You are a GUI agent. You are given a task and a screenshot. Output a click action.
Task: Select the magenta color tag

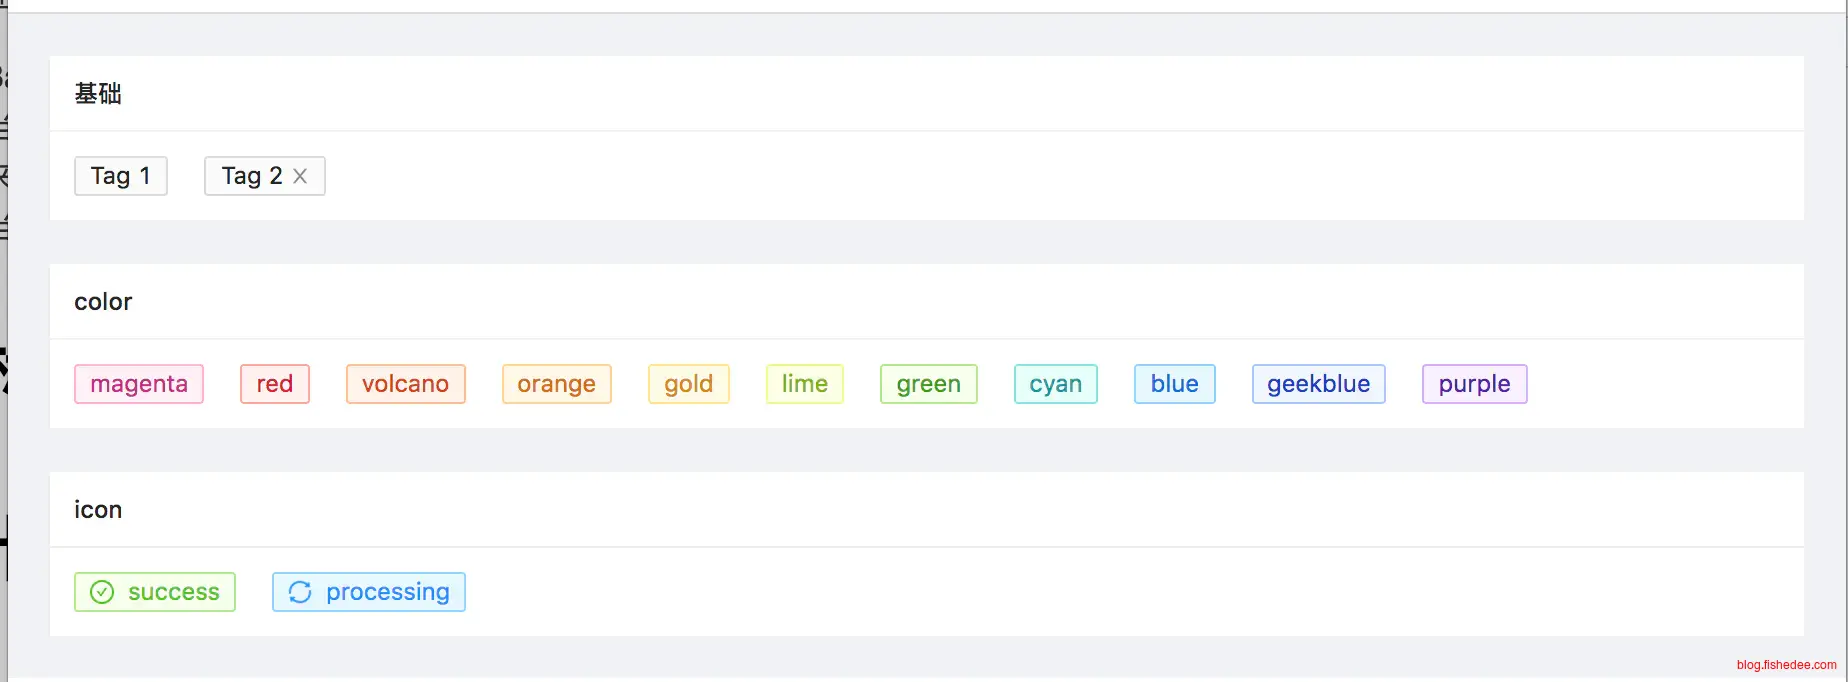139,384
